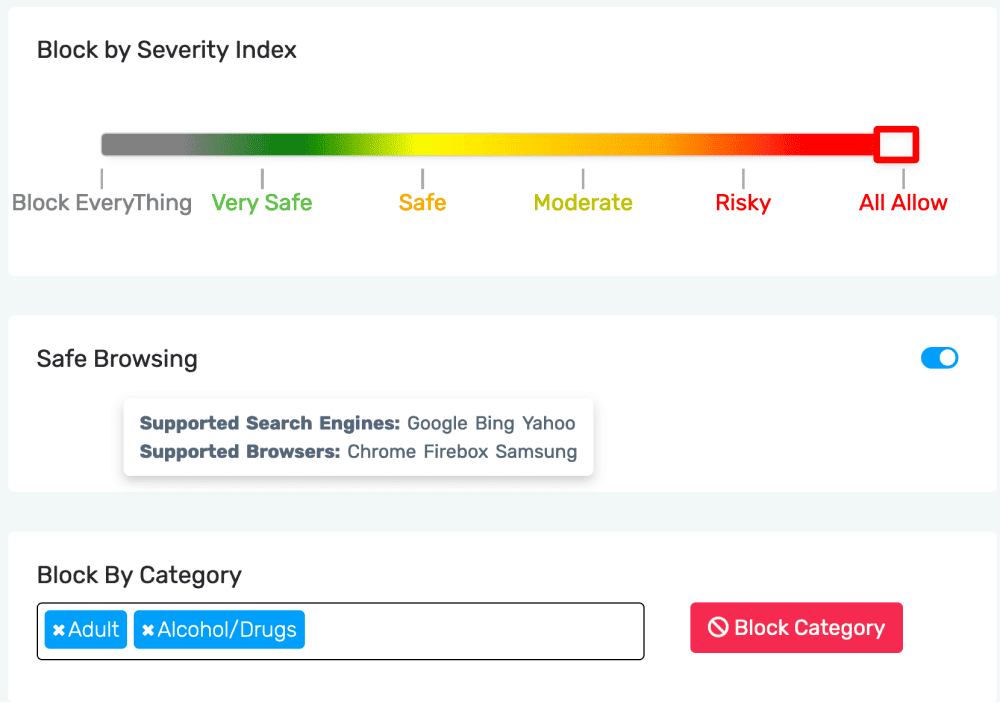This screenshot has width=1000, height=703.
Task: Click the Alcohol/Drugs tag label
Action: tap(227, 630)
